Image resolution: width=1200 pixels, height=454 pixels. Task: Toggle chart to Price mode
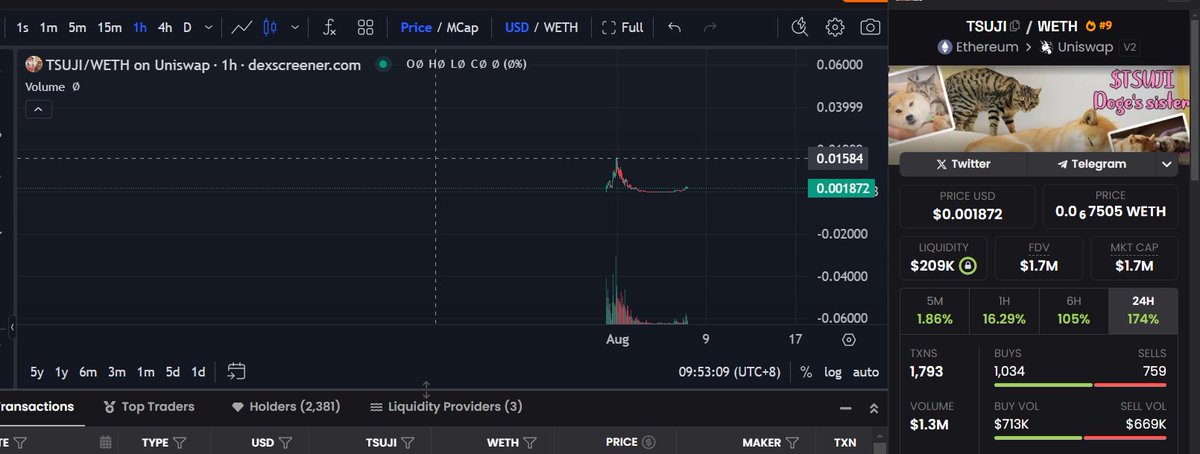[416, 27]
